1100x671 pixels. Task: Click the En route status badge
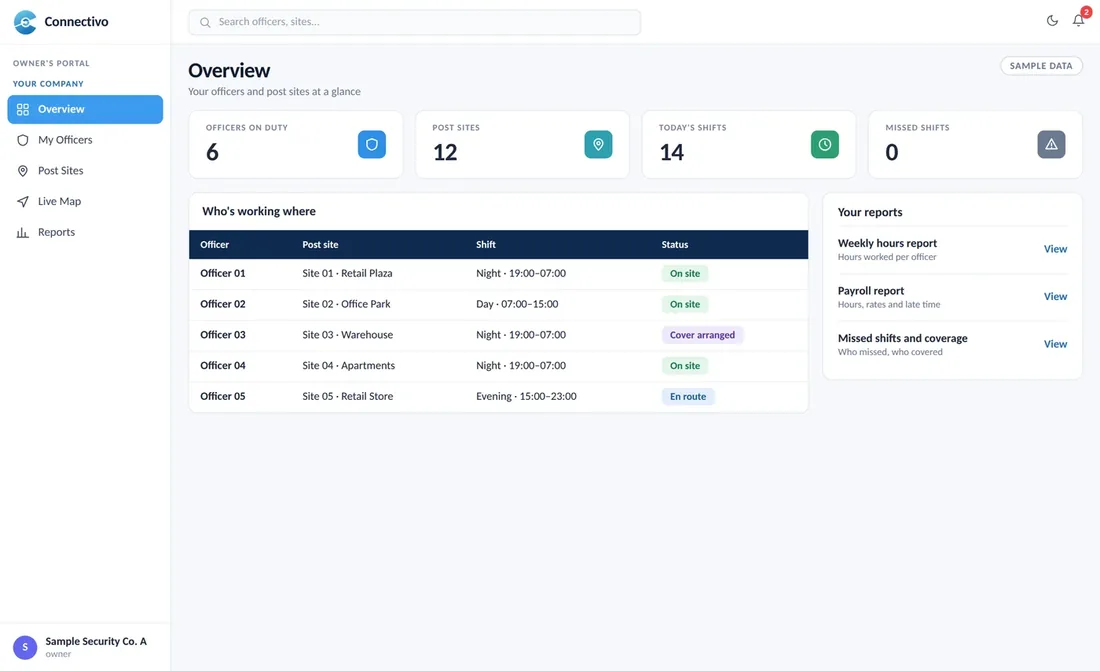coord(688,397)
